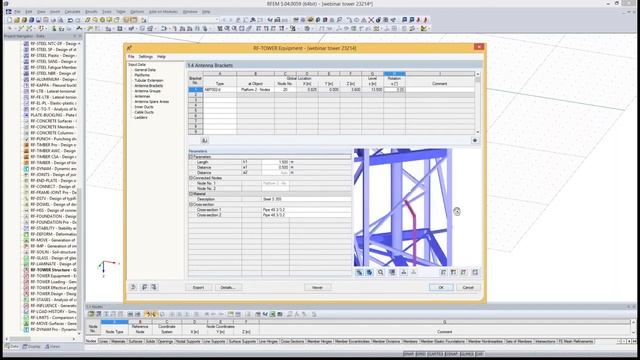Click the fourth icon in the preview toolbar

click(392, 272)
